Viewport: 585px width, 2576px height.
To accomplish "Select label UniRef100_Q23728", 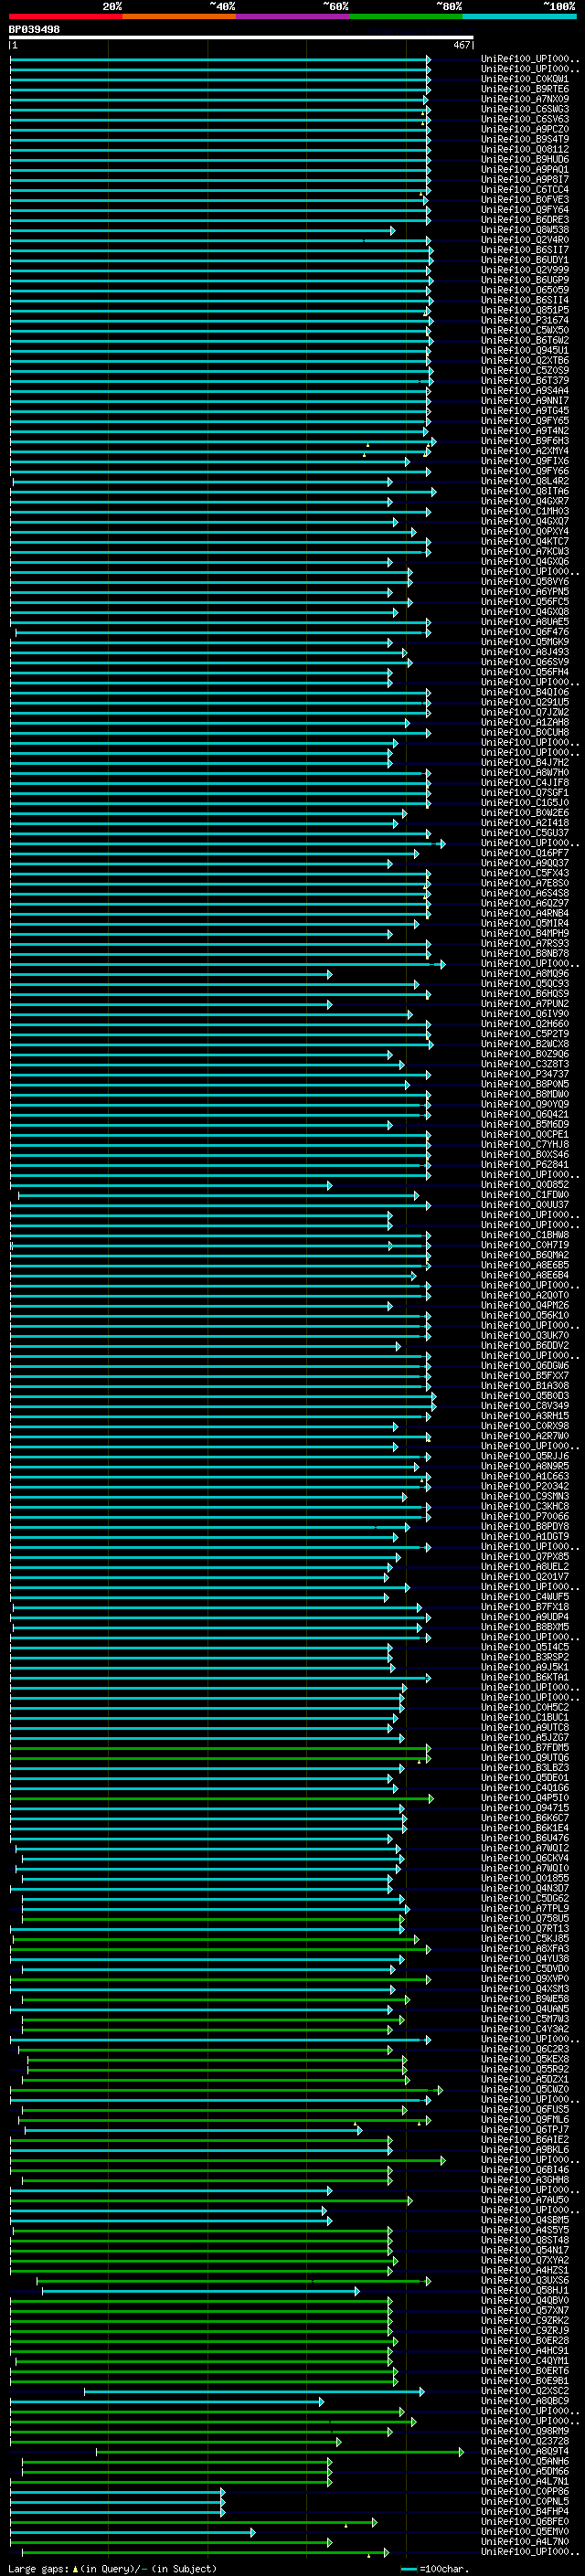I will (x=525, y=2441).
